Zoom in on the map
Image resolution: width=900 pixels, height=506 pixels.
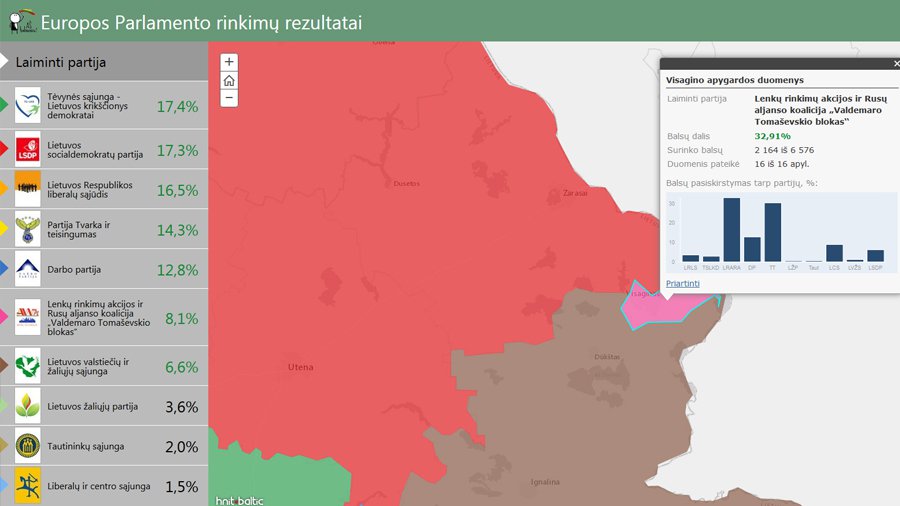pos(229,62)
